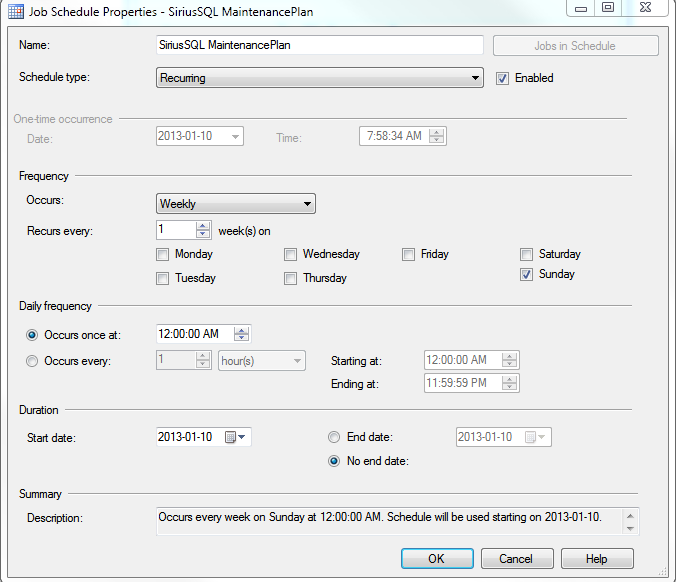Select the No end date option
Screen dimensions: 676x582
(x=334, y=461)
